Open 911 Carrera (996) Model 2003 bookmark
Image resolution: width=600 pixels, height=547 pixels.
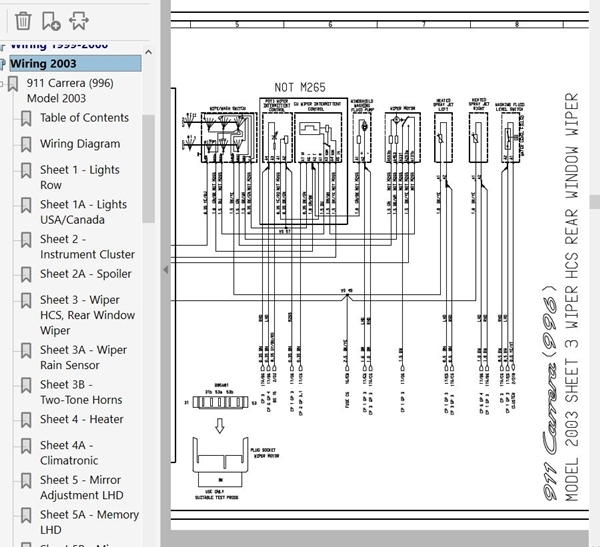coord(70,90)
